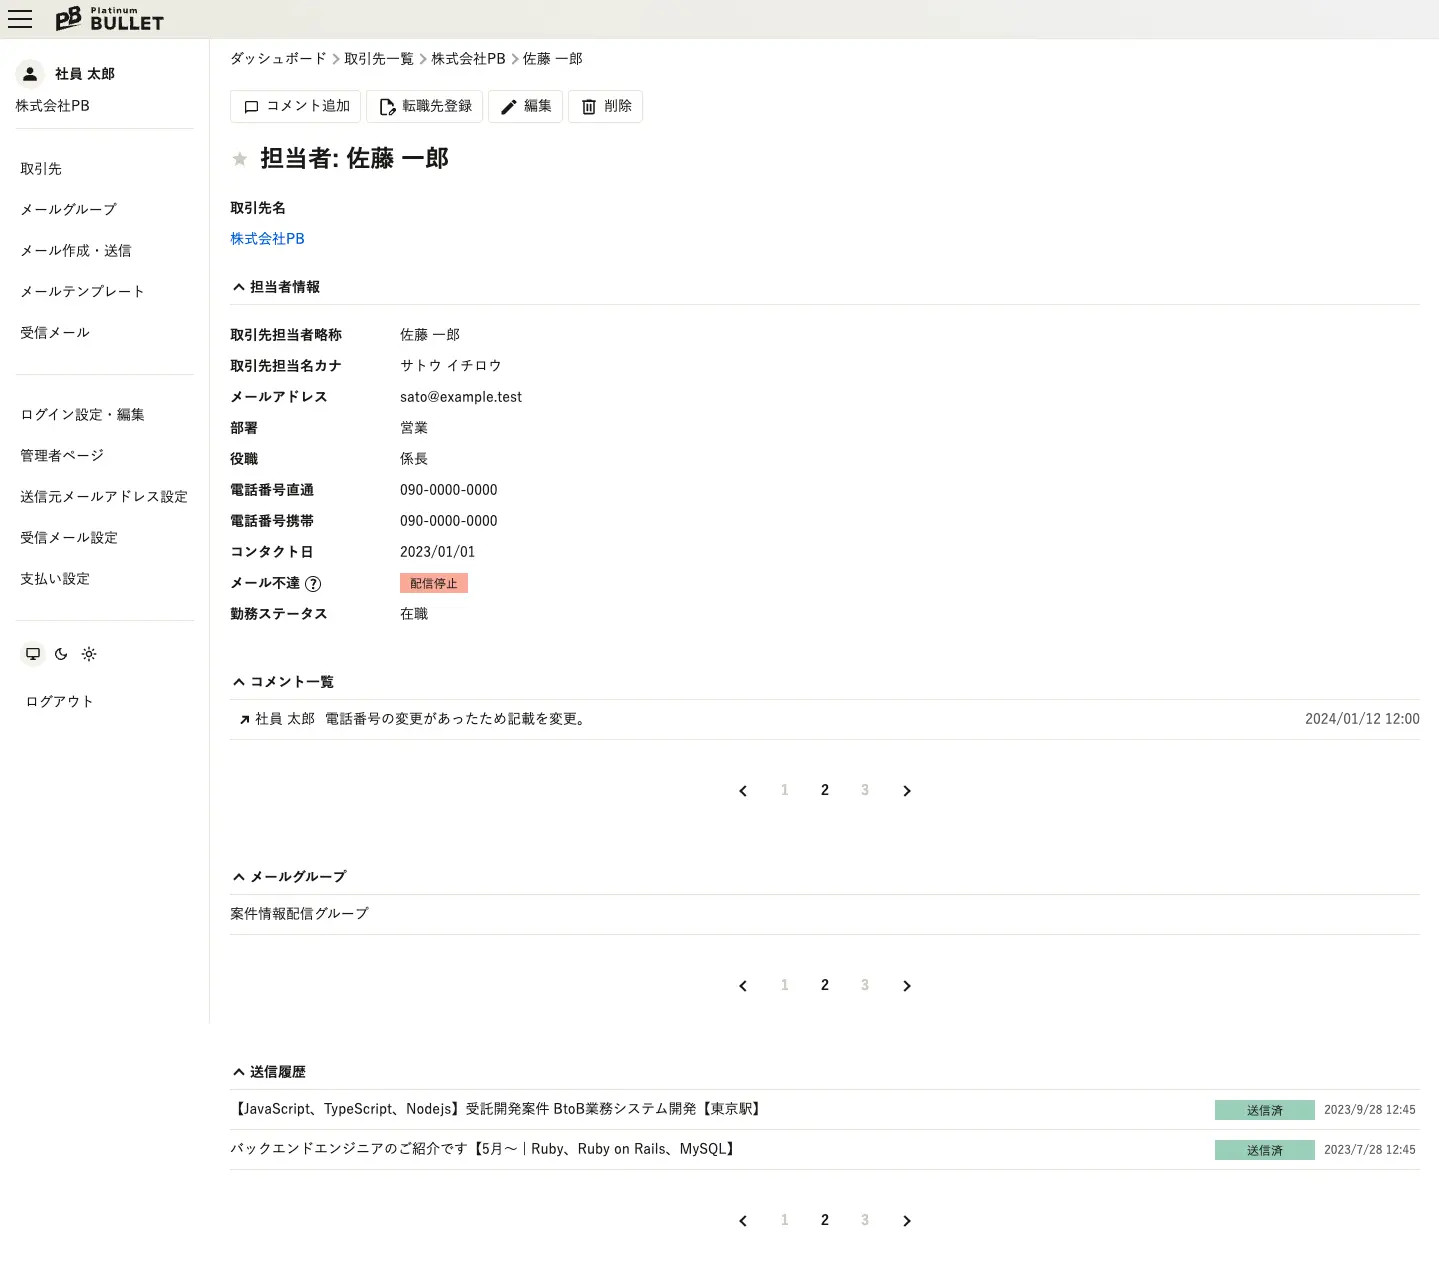Open 受信メール in the sidebar menu

pyautogui.click(x=55, y=333)
